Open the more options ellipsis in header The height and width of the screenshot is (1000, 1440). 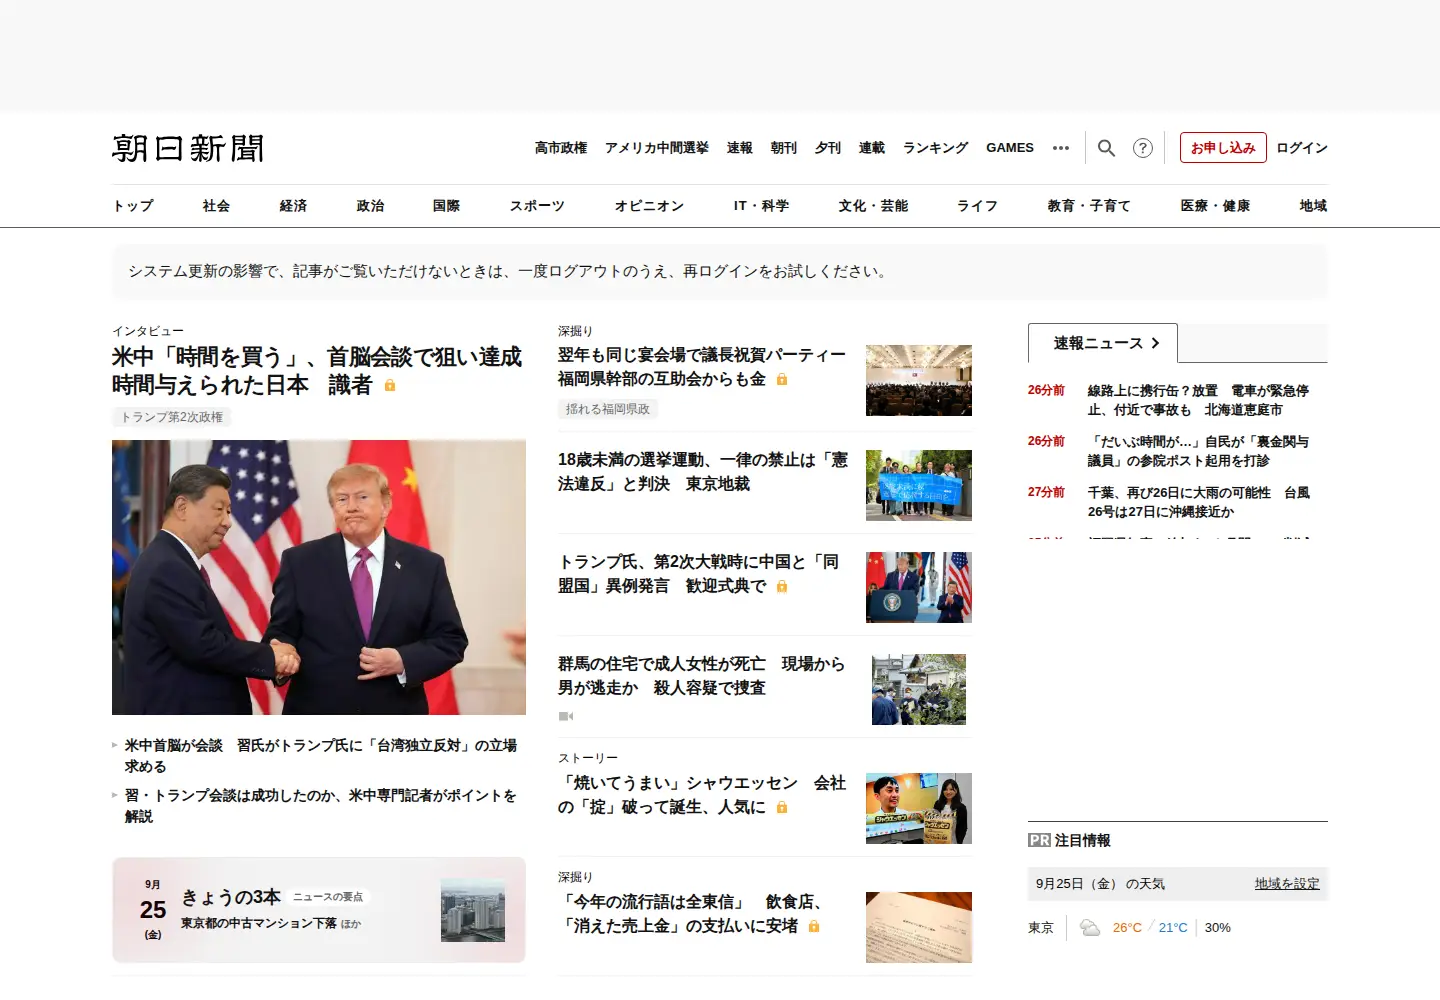[x=1061, y=148]
